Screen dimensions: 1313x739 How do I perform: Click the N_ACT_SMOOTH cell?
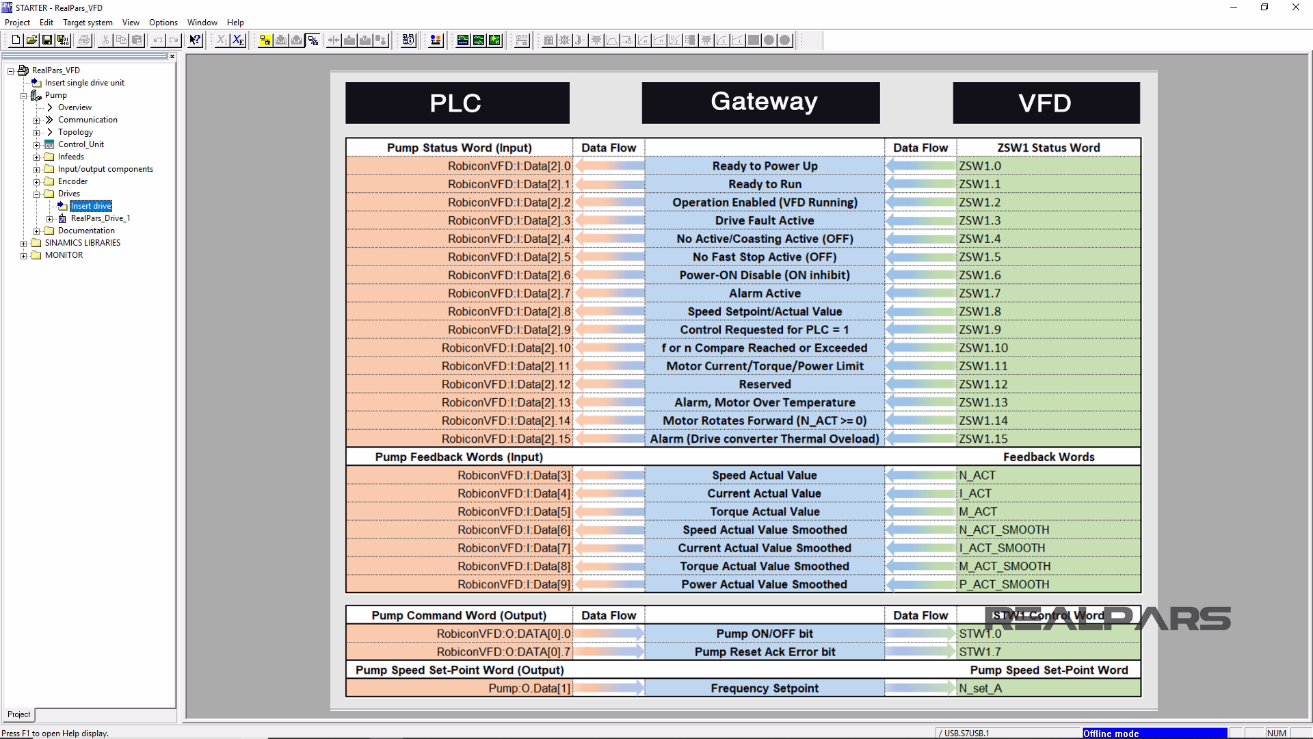[1048, 530]
